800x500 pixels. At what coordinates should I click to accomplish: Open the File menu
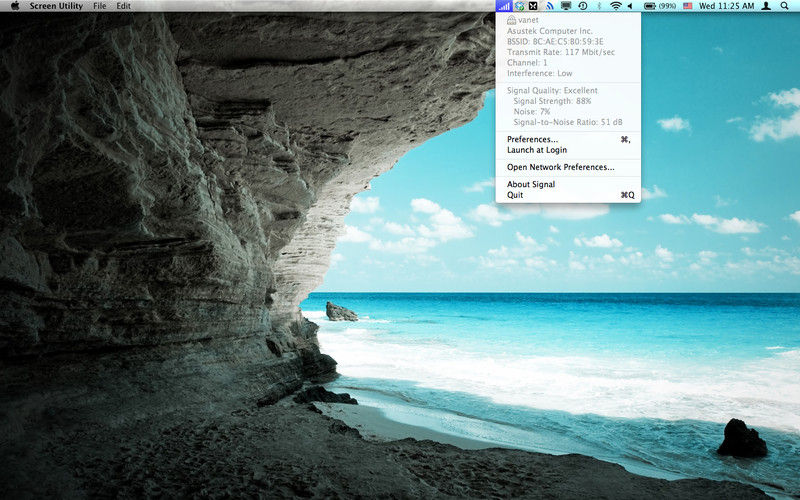pyautogui.click(x=99, y=6)
